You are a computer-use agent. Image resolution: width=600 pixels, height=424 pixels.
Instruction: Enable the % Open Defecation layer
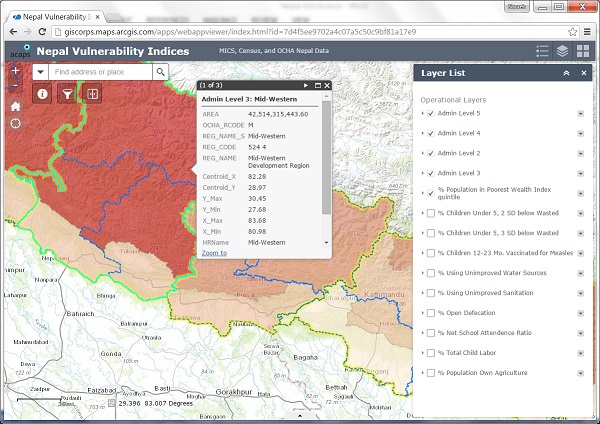click(430, 312)
